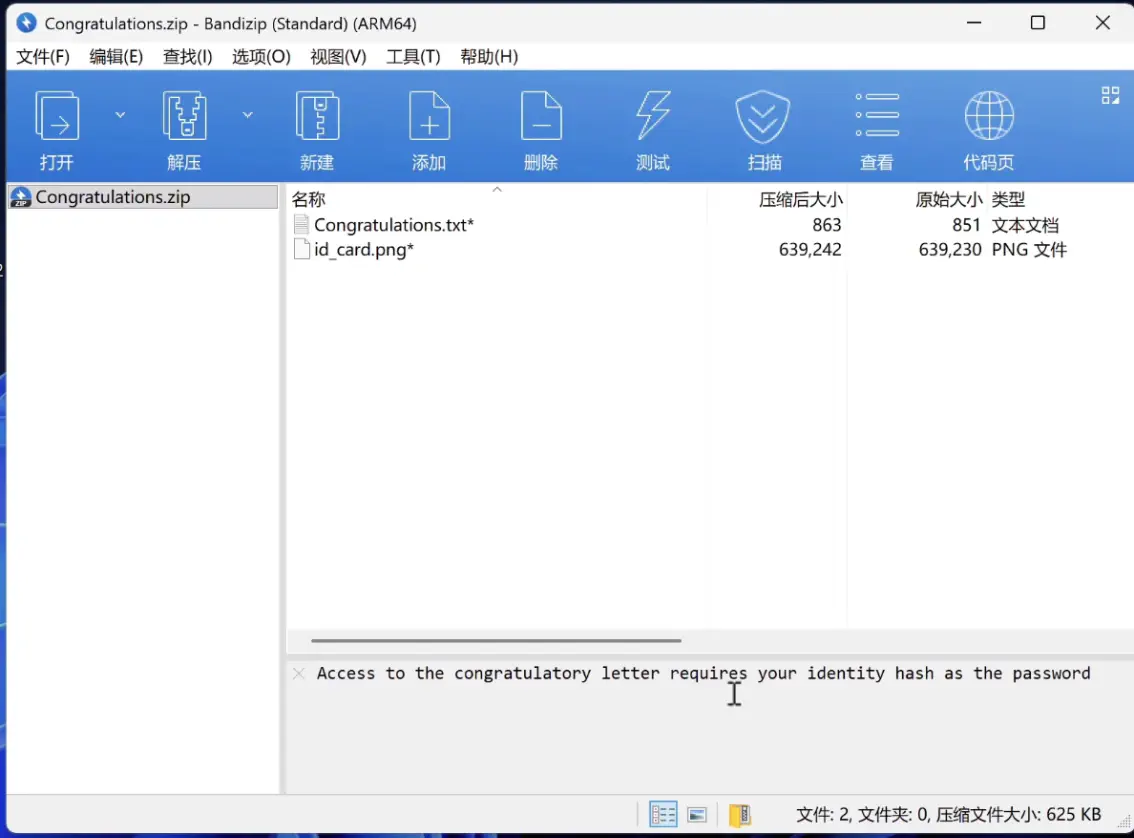Close the archive comment panel with X
The height and width of the screenshot is (838, 1134).
click(x=299, y=673)
